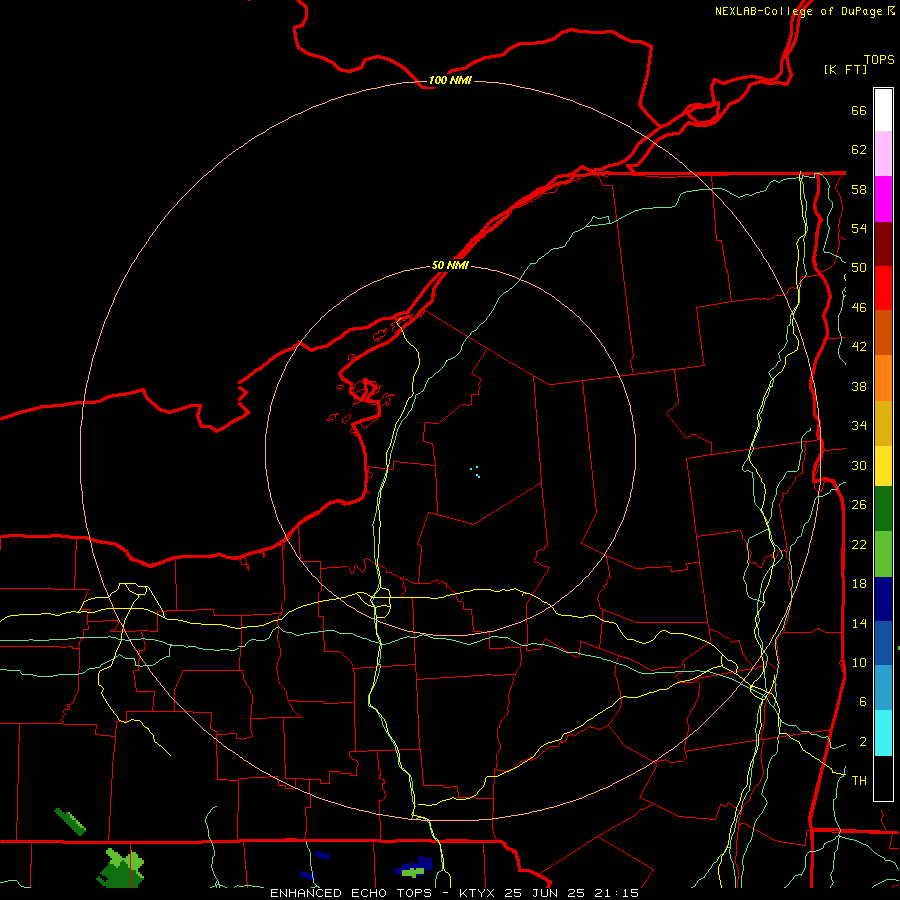Click the legend value 42
The width and height of the screenshot is (900, 900).
[x=859, y=347]
